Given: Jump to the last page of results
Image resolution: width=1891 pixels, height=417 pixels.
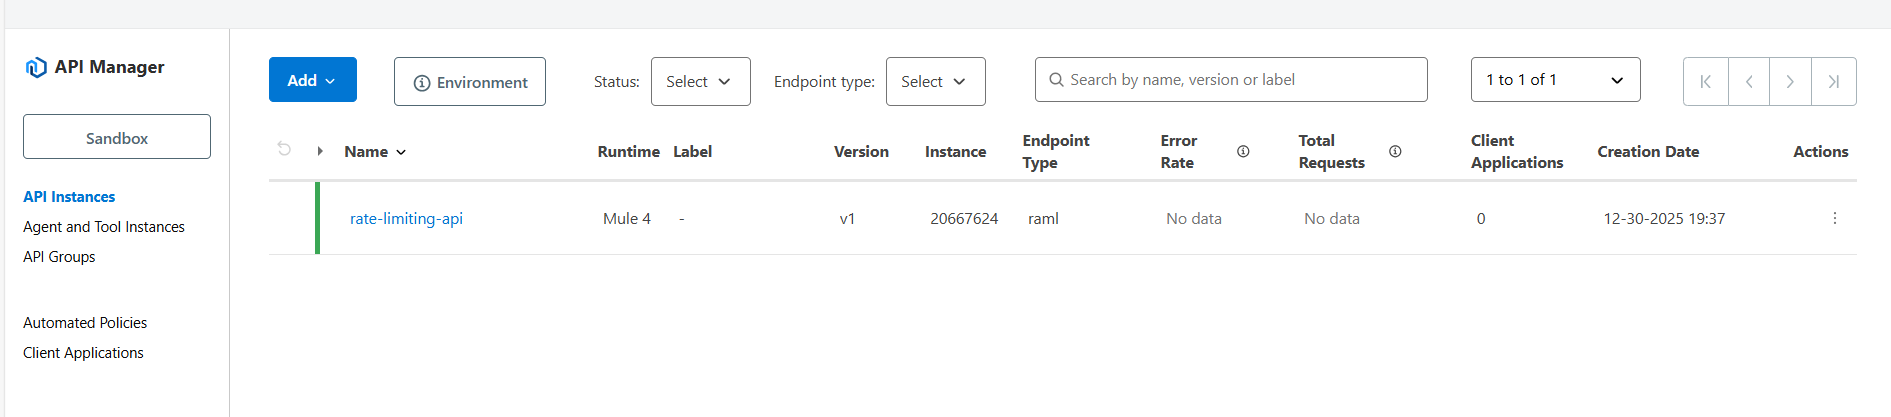Looking at the screenshot, I should pos(1834,82).
